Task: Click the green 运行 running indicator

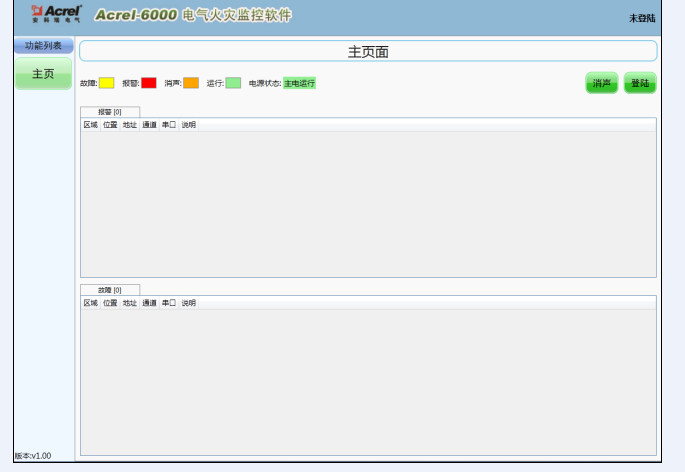Action: 233,83
